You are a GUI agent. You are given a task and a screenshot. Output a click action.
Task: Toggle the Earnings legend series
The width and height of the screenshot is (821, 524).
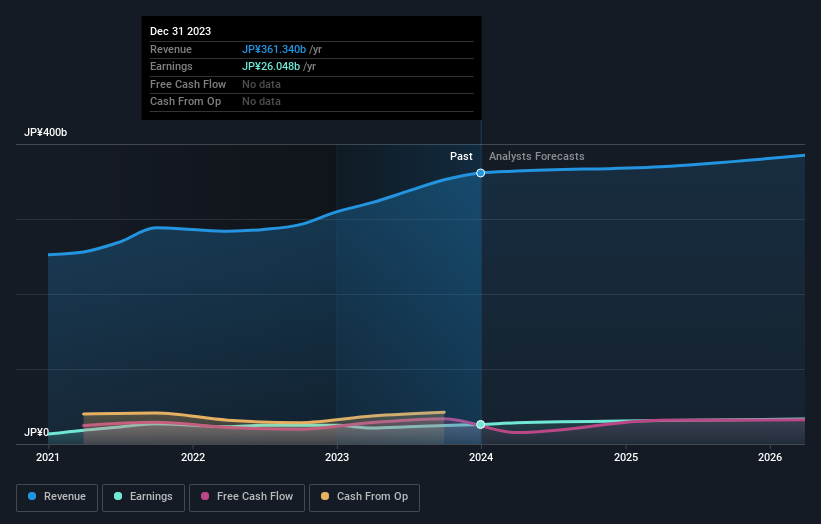[143, 497]
